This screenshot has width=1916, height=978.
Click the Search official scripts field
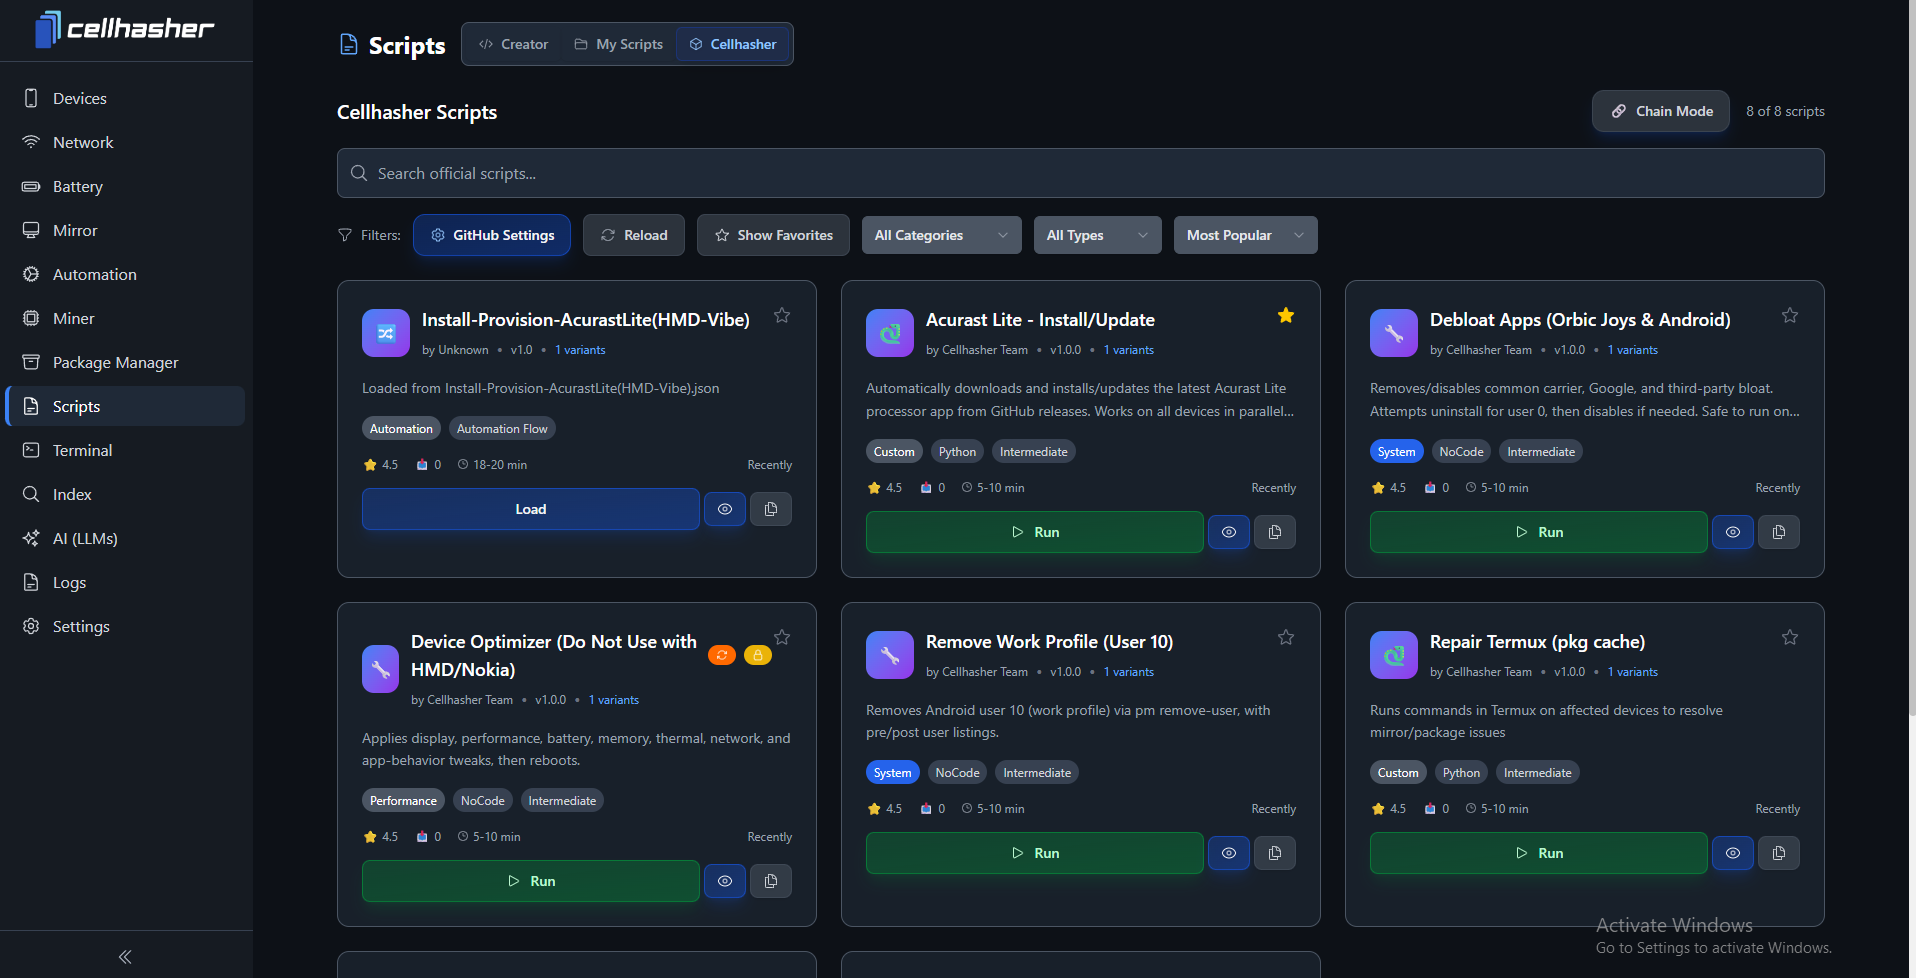point(1080,173)
